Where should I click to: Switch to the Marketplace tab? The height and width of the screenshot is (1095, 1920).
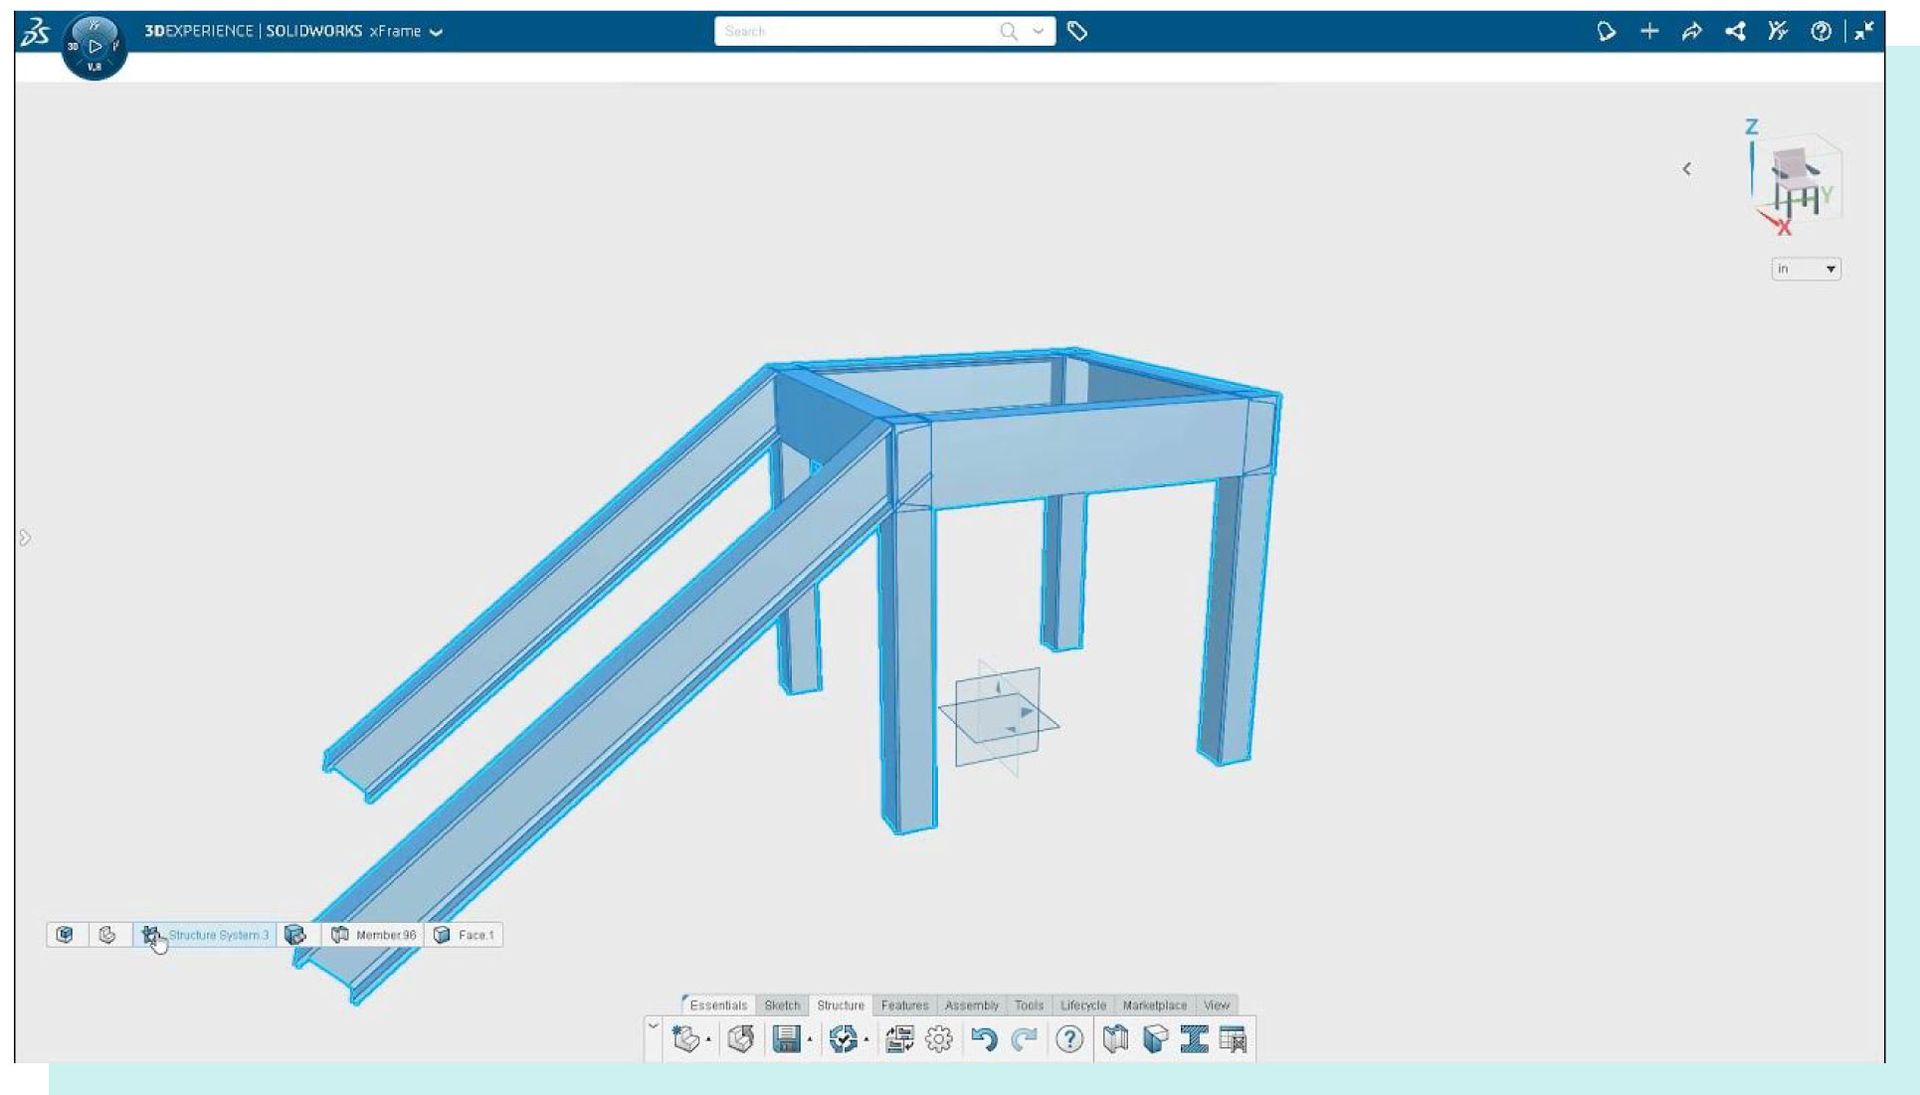pos(1154,1005)
